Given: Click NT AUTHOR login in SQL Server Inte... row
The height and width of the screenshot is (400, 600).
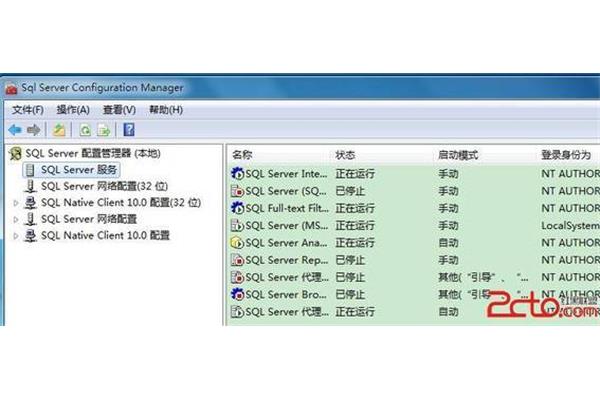Looking at the screenshot, I should [x=570, y=174].
